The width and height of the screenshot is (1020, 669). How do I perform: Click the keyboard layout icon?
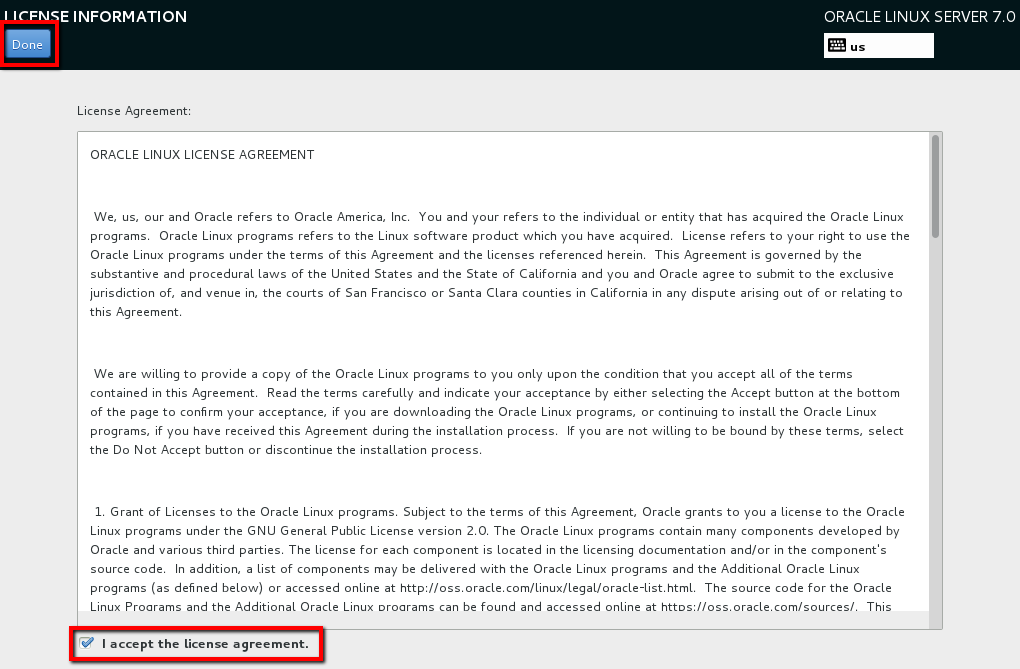click(x=837, y=46)
